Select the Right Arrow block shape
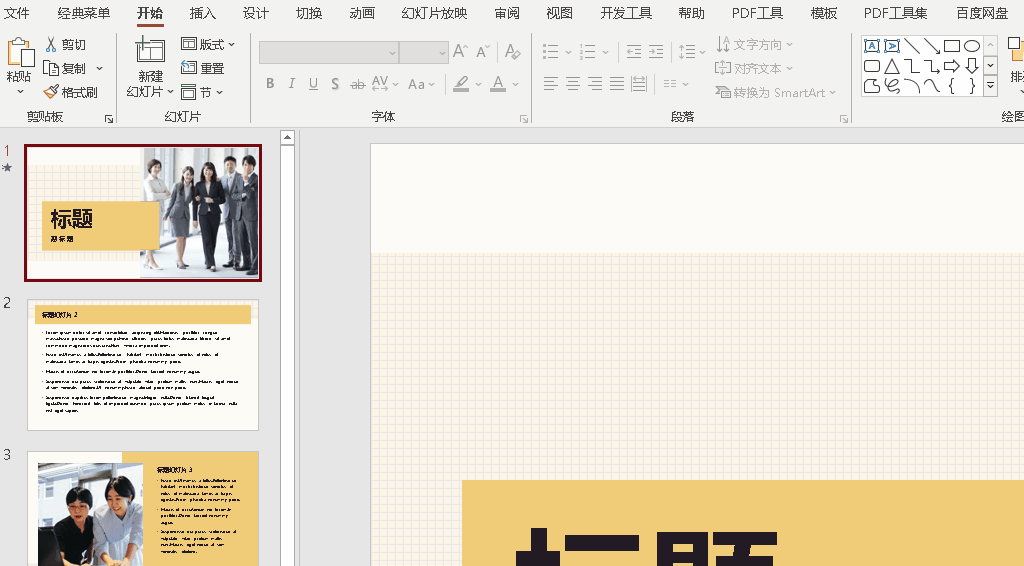Viewport: 1024px width, 566px height. click(x=952, y=66)
